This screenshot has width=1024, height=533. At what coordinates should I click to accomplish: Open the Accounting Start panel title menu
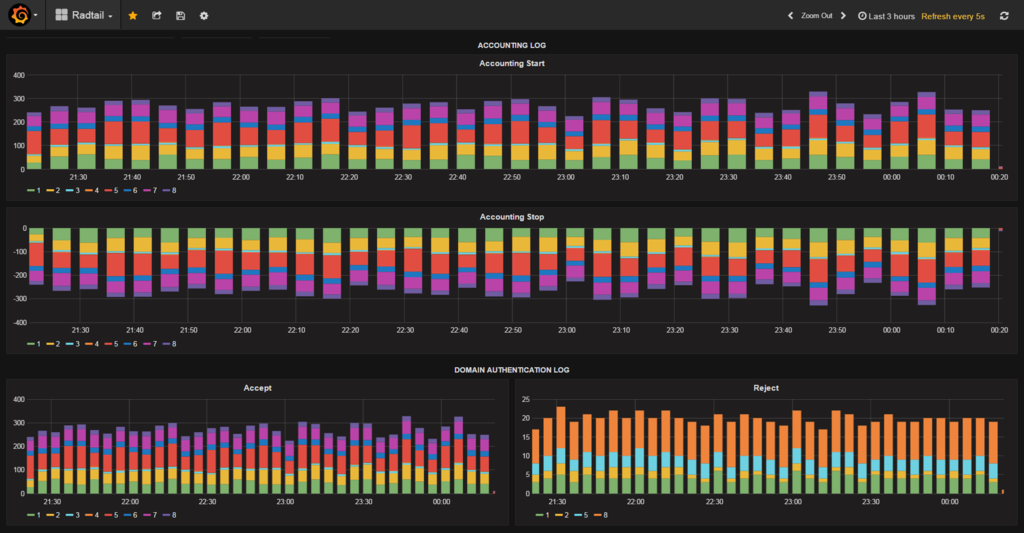click(511, 63)
